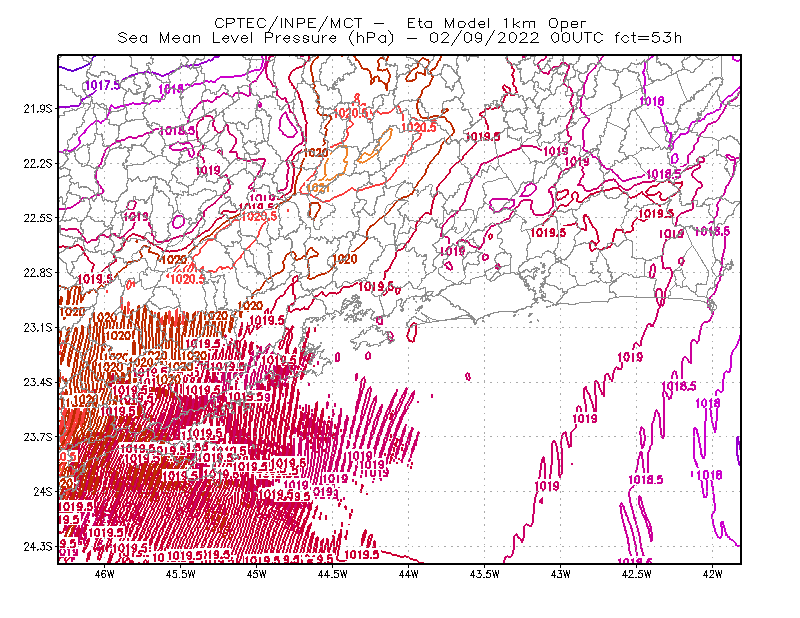Select the 'Sea Mean Level Pressure (hPa)' subtitle
This screenshot has height=618, width=800.
[256, 38]
